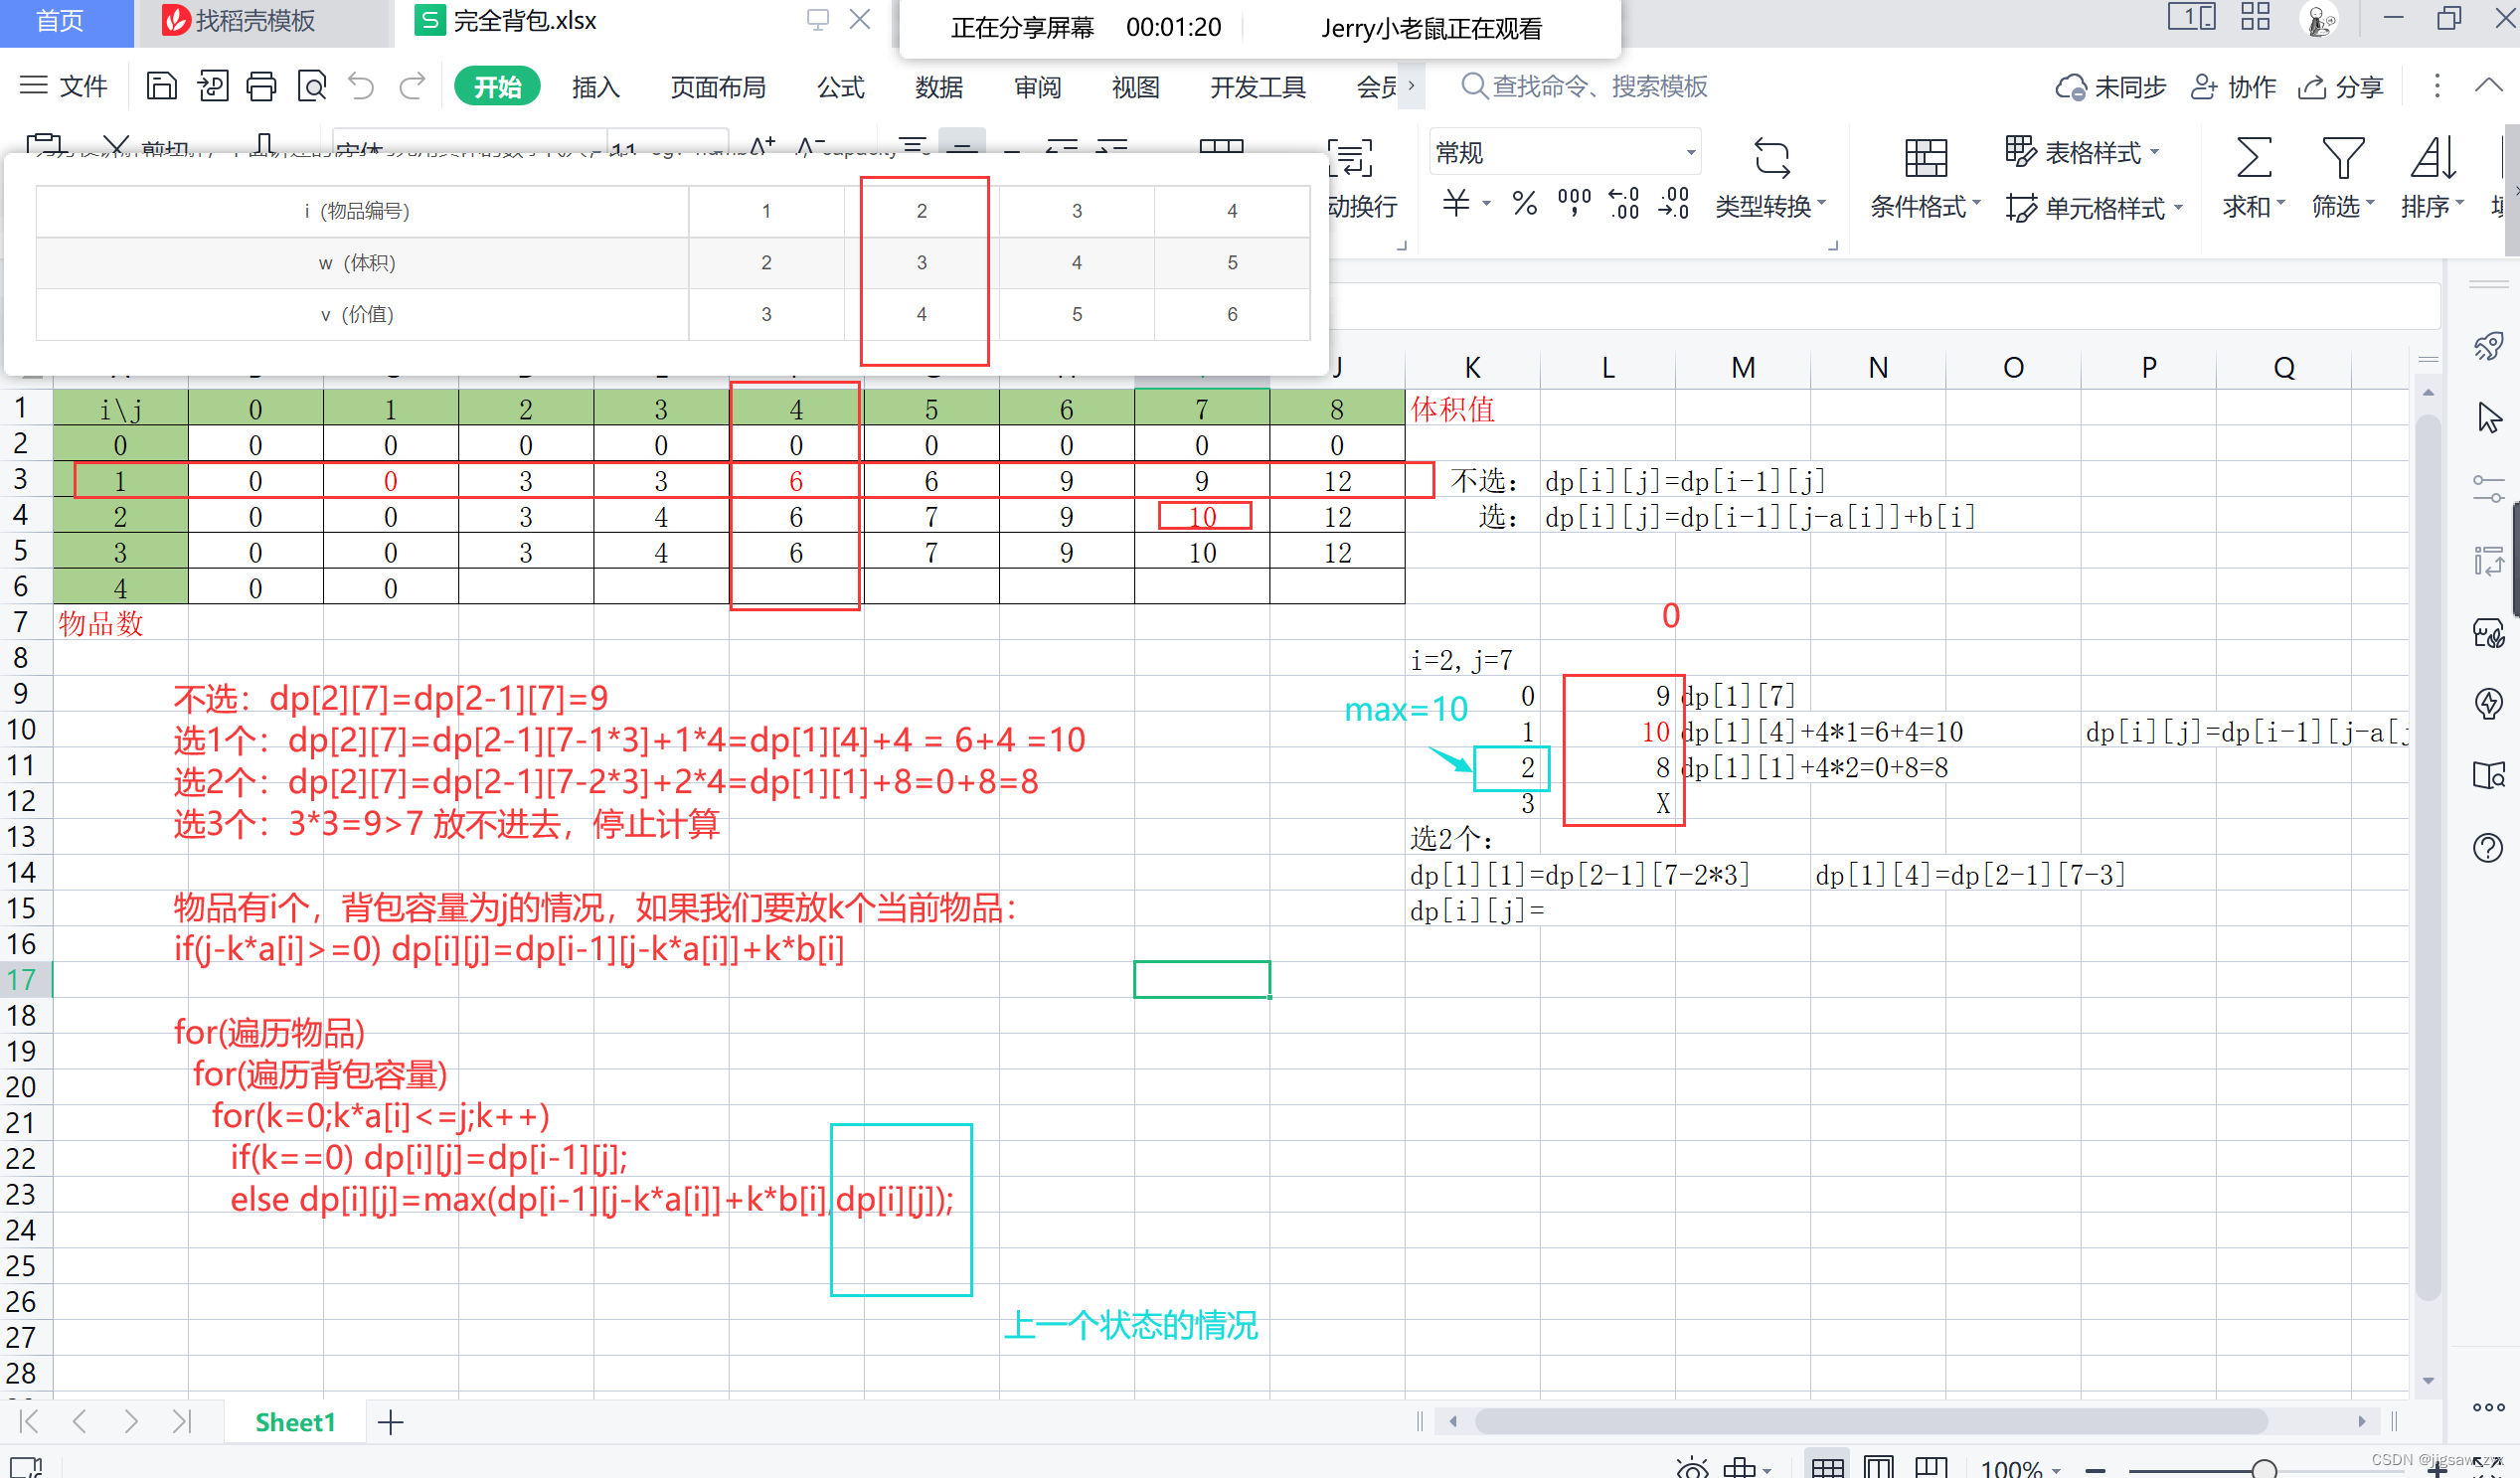Viewport: 2520px width, 1478px height.
Task: Click the Save icon in the toolbar
Action: [162, 86]
